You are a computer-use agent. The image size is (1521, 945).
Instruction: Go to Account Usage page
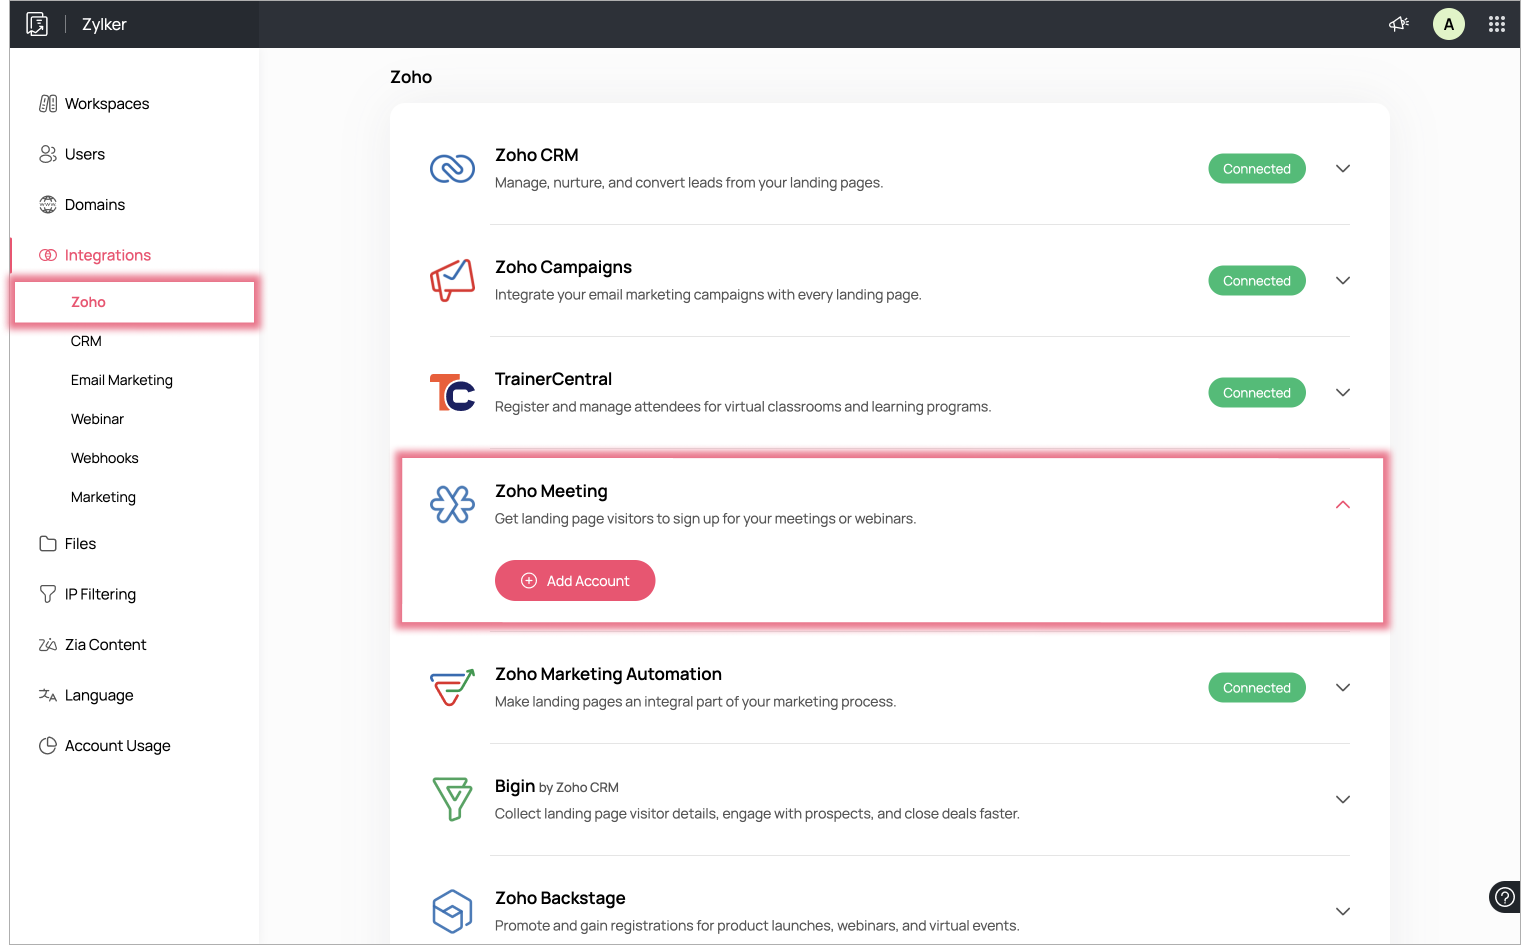pyautogui.click(x=117, y=746)
